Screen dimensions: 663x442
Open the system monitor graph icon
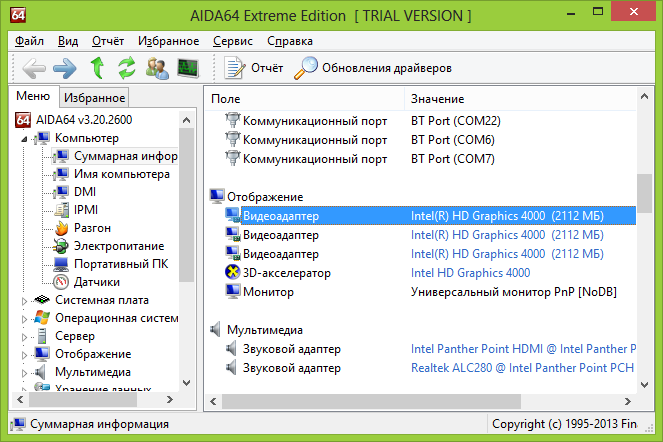click(x=188, y=68)
